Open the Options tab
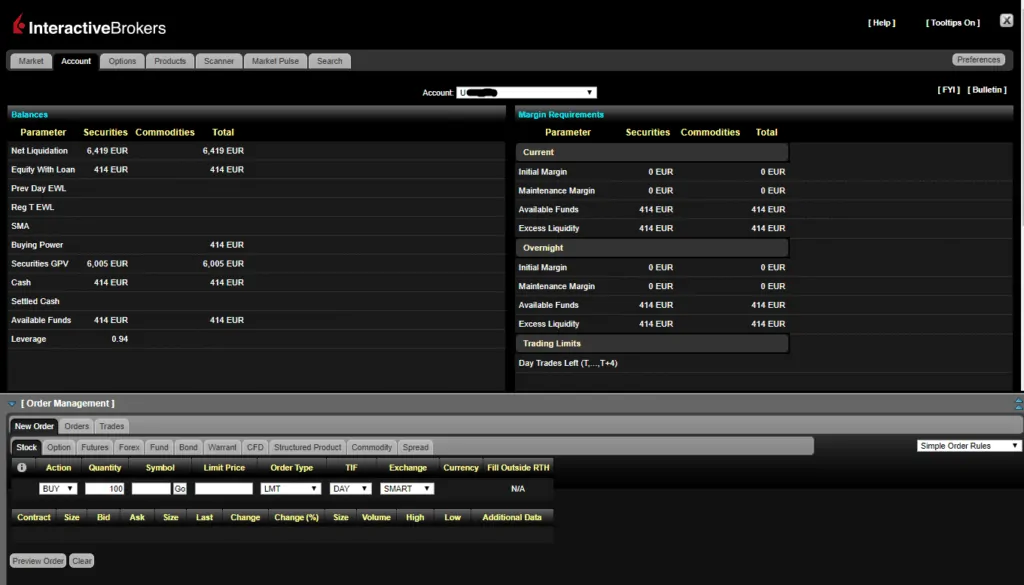Image resolution: width=1024 pixels, height=585 pixels. tap(122, 61)
